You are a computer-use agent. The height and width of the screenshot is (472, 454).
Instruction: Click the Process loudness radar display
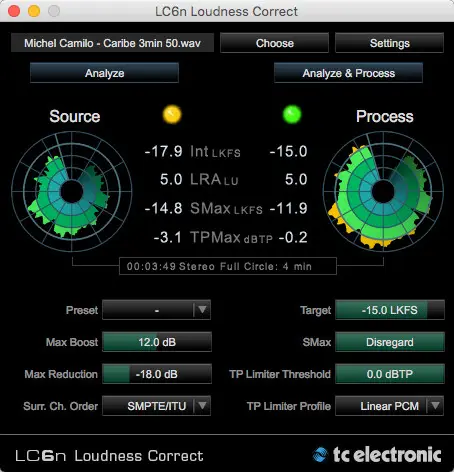(383, 192)
